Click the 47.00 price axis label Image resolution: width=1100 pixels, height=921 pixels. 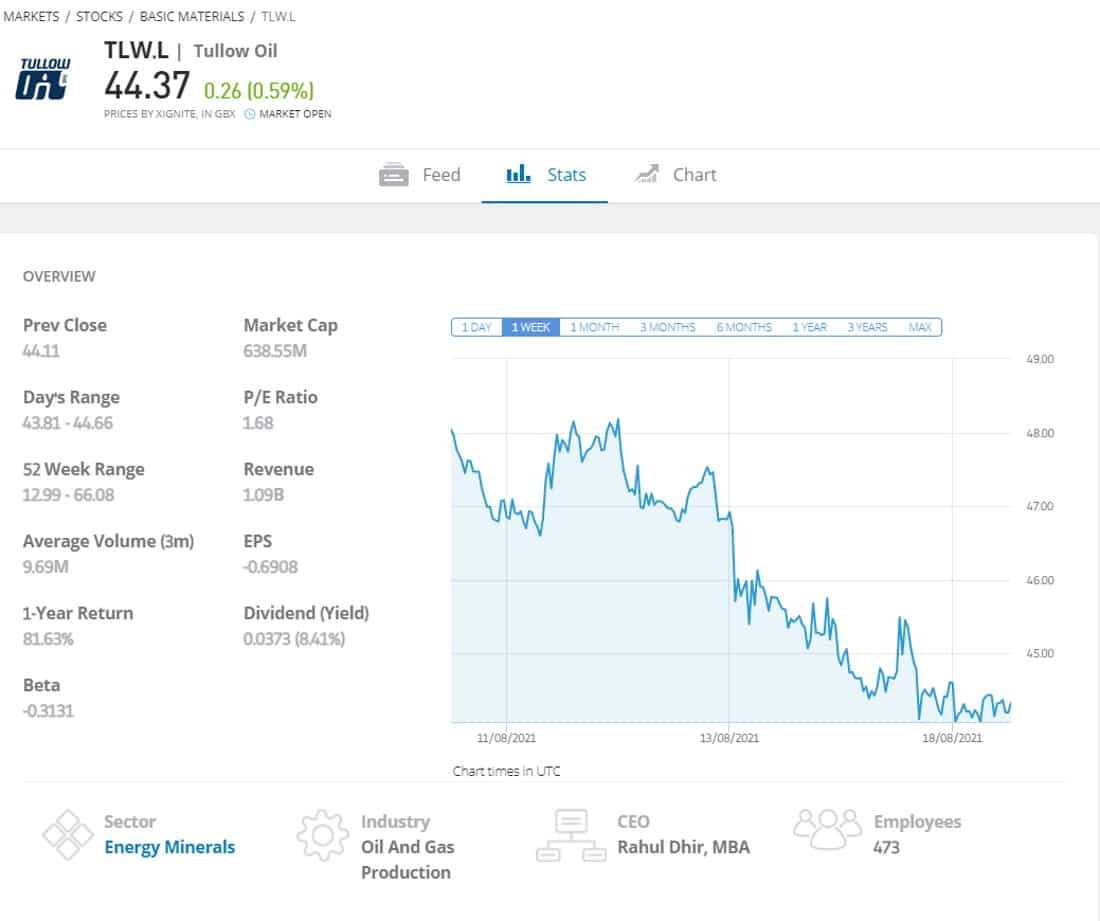(1040, 506)
